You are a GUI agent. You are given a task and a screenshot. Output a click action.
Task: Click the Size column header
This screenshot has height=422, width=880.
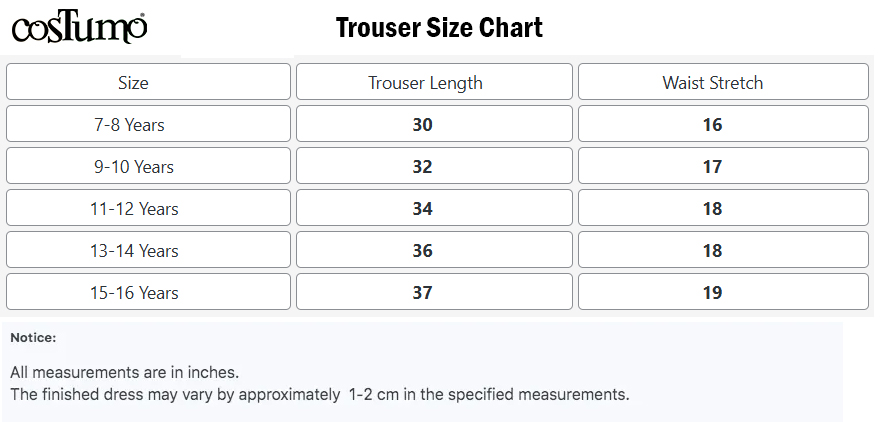pyautogui.click(x=148, y=82)
